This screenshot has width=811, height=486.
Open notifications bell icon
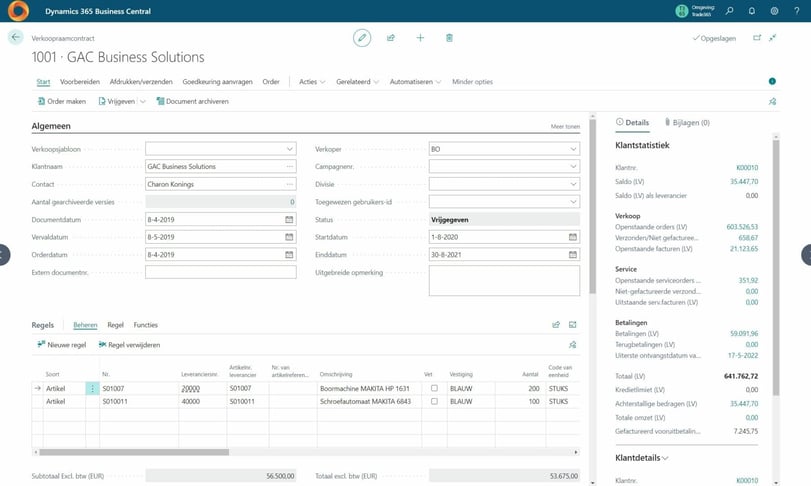[x=752, y=10]
